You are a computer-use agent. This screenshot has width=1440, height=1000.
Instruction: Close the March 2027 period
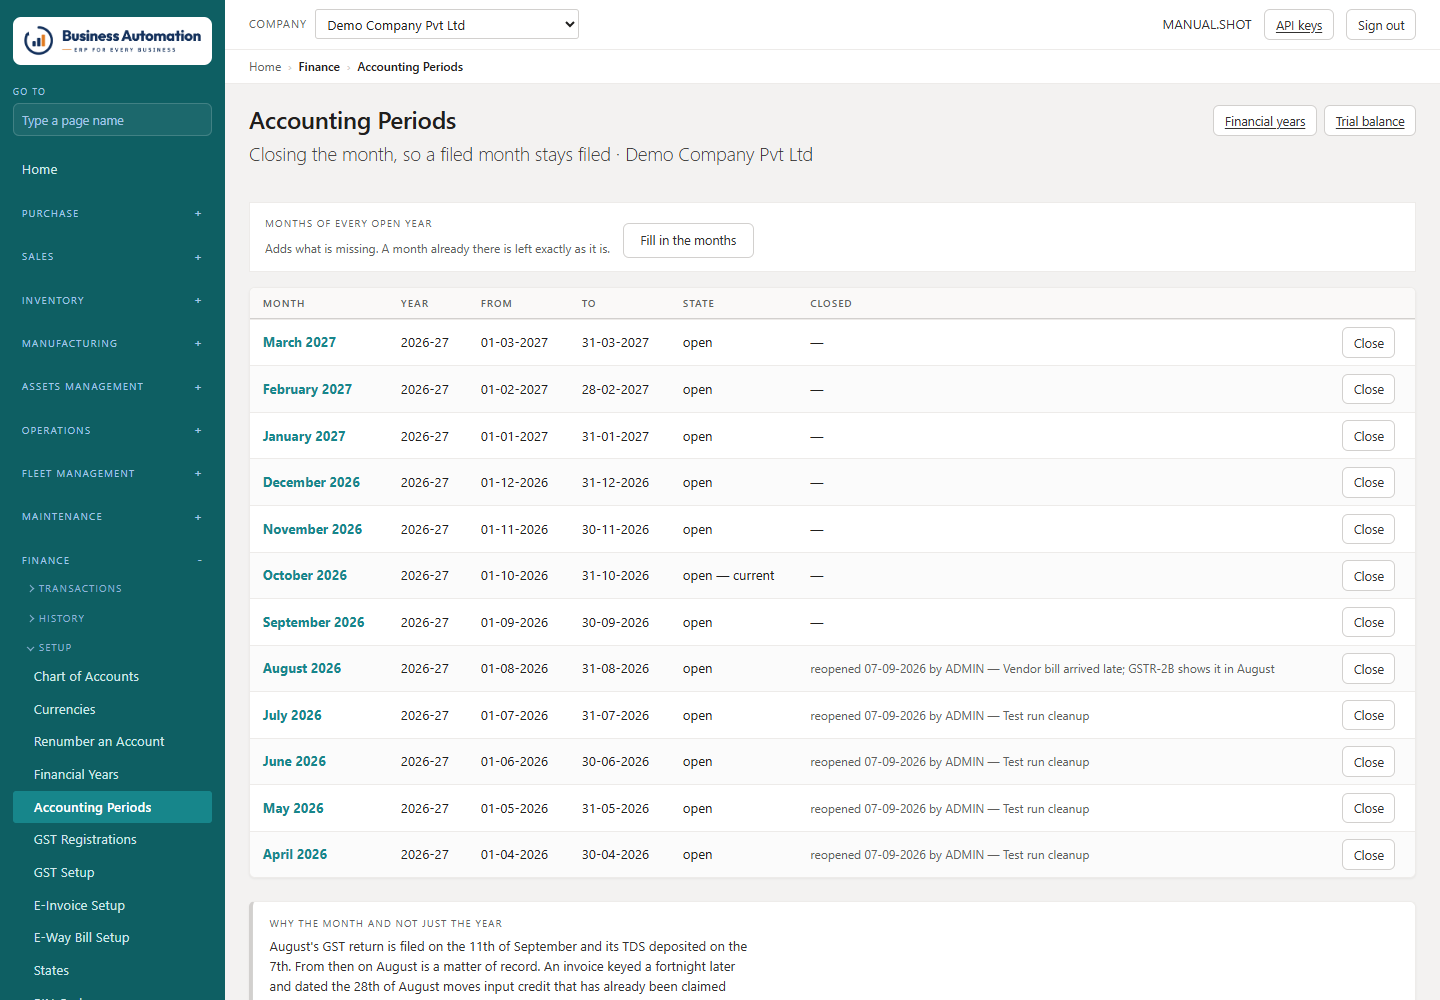point(1368,343)
